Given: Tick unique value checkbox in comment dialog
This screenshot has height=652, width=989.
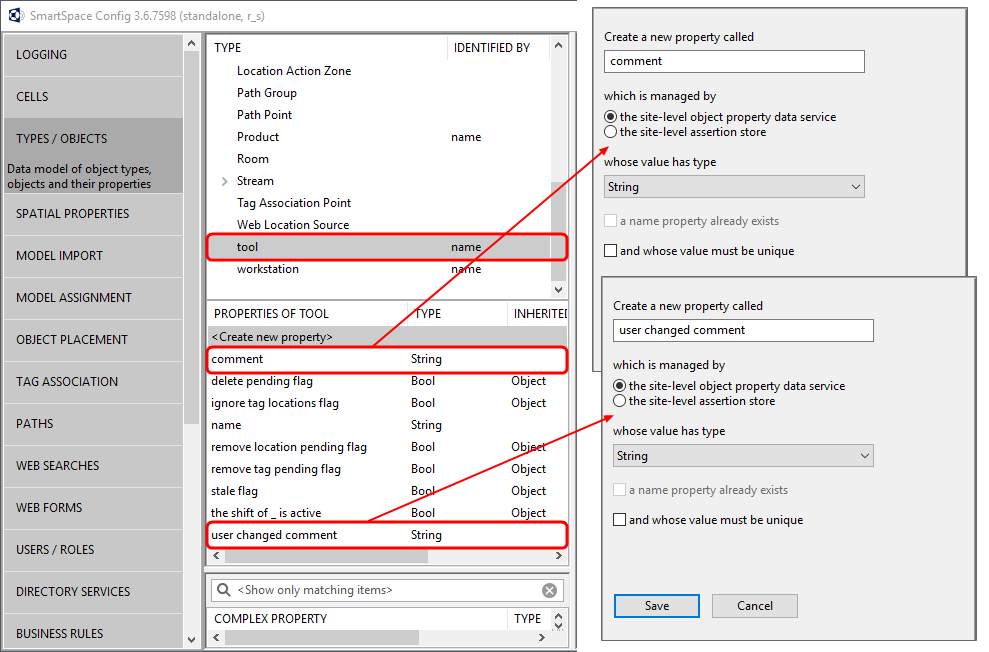Looking at the screenshot, I should [611, 251].
